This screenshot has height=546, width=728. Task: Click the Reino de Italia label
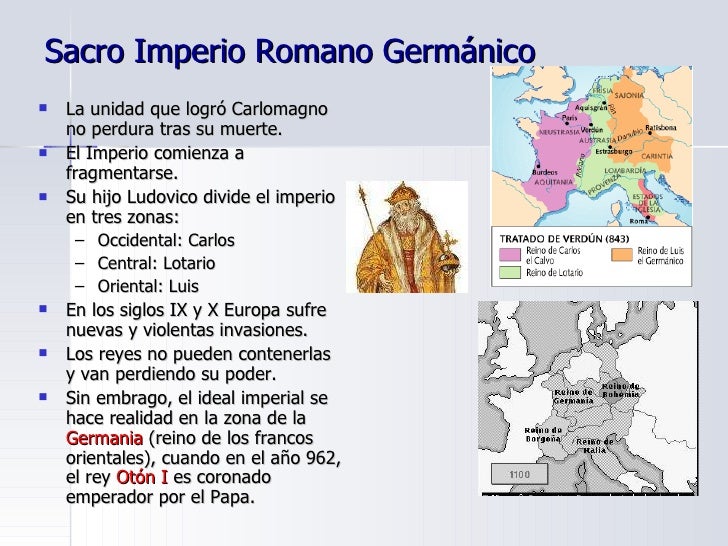pos(594,446)
